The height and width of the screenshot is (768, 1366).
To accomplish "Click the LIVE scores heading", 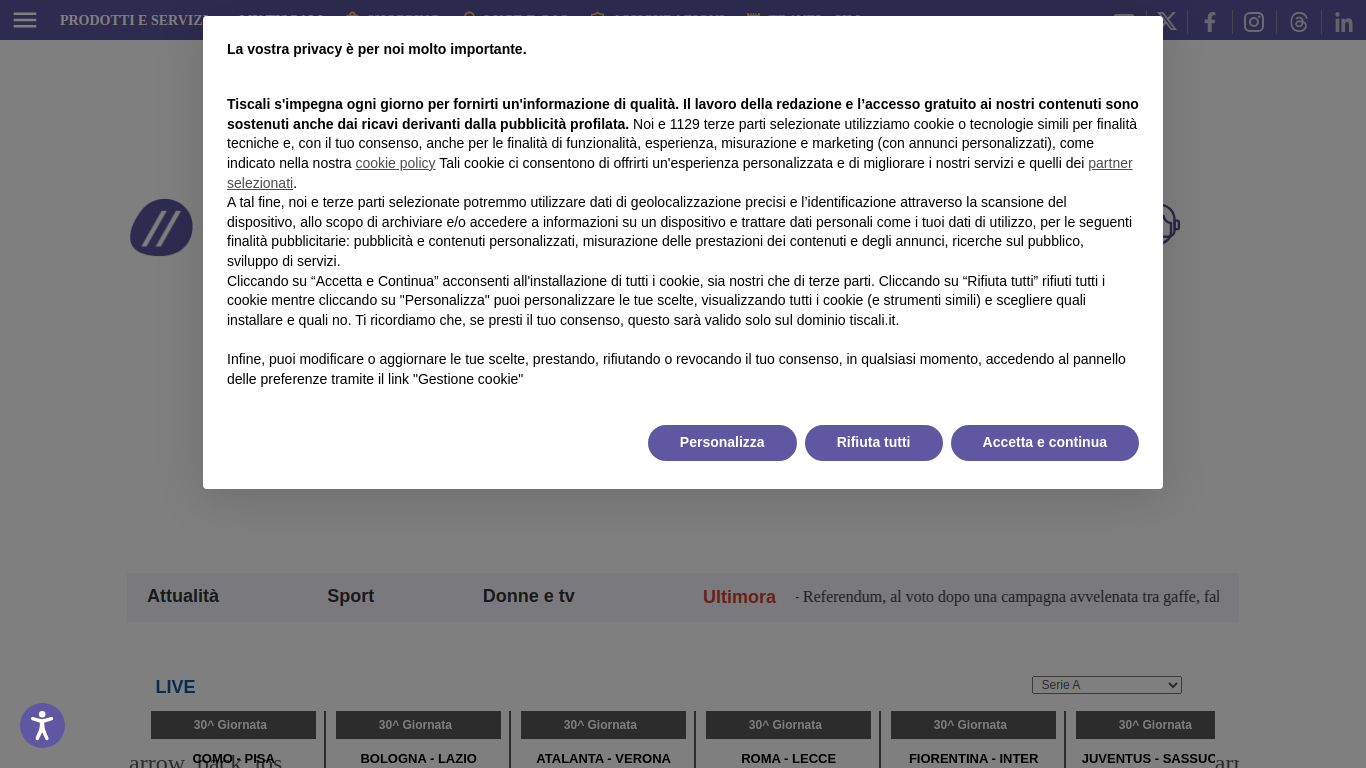I will pyautogui.click(x=175, y=687).
